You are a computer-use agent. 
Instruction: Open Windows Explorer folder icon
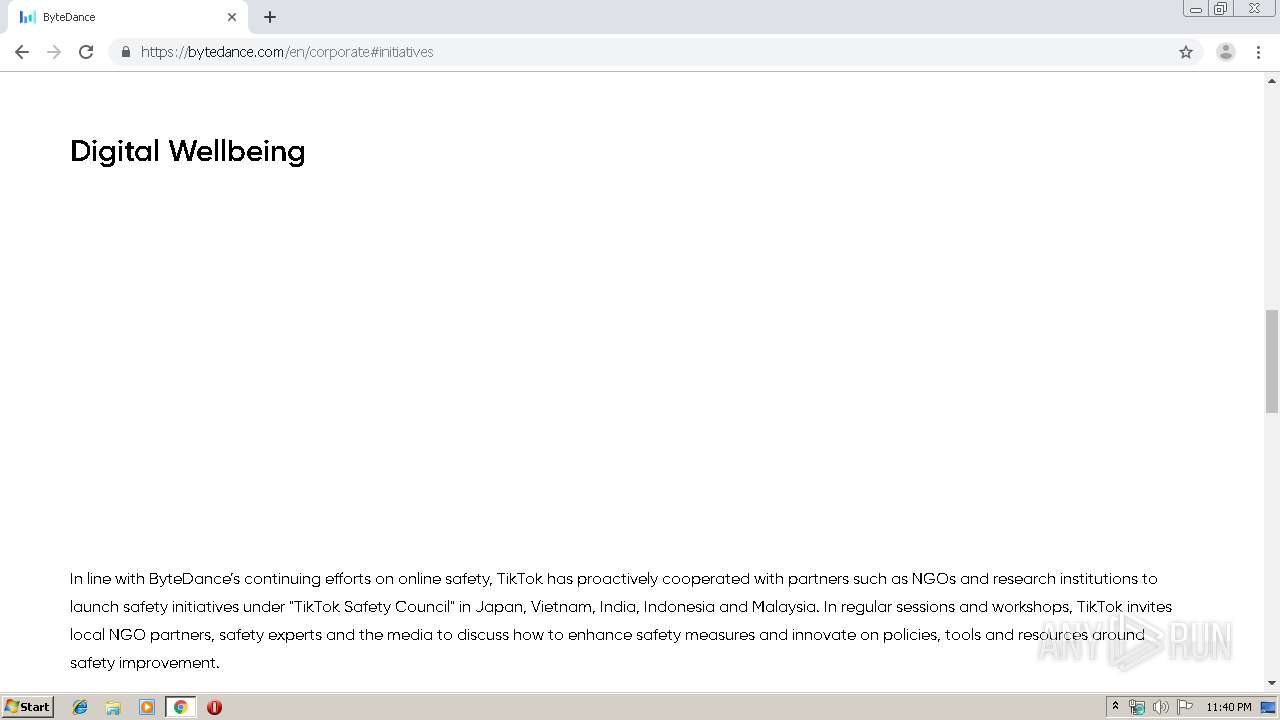pos(113,707)
